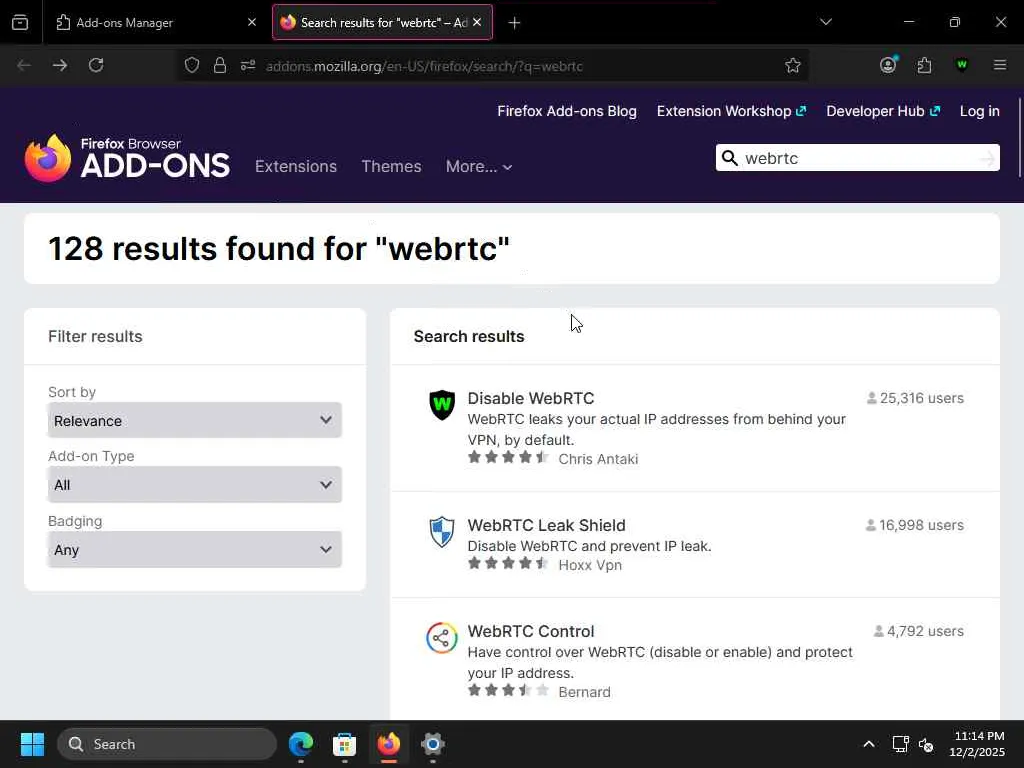Screen dimensions: 1024x768
Task: Click the WebRTC Control share-circle icon
Action: click(442, 638)
